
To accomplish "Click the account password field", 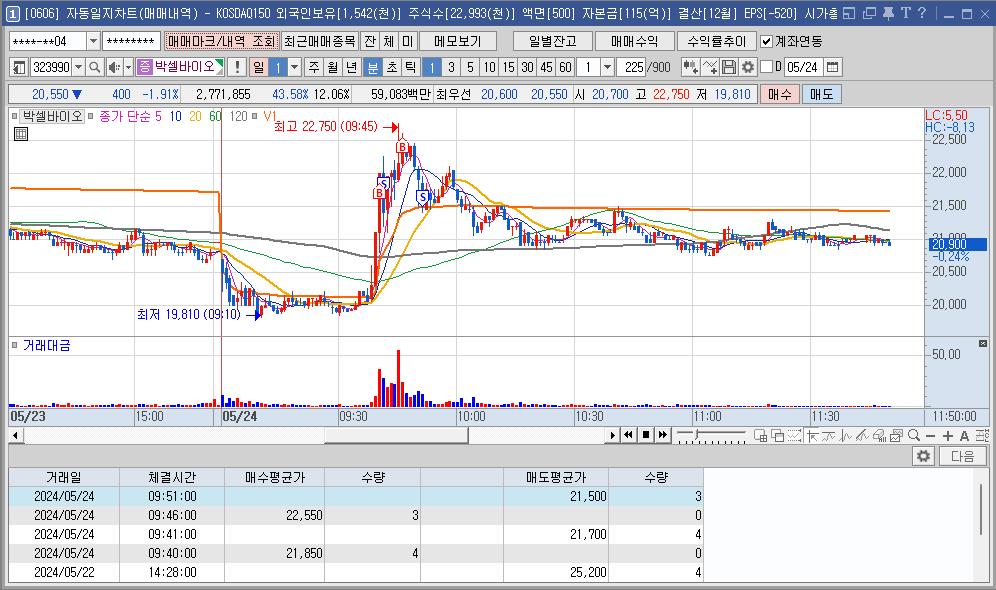I will pyautogui.click(x=131, y=41).
